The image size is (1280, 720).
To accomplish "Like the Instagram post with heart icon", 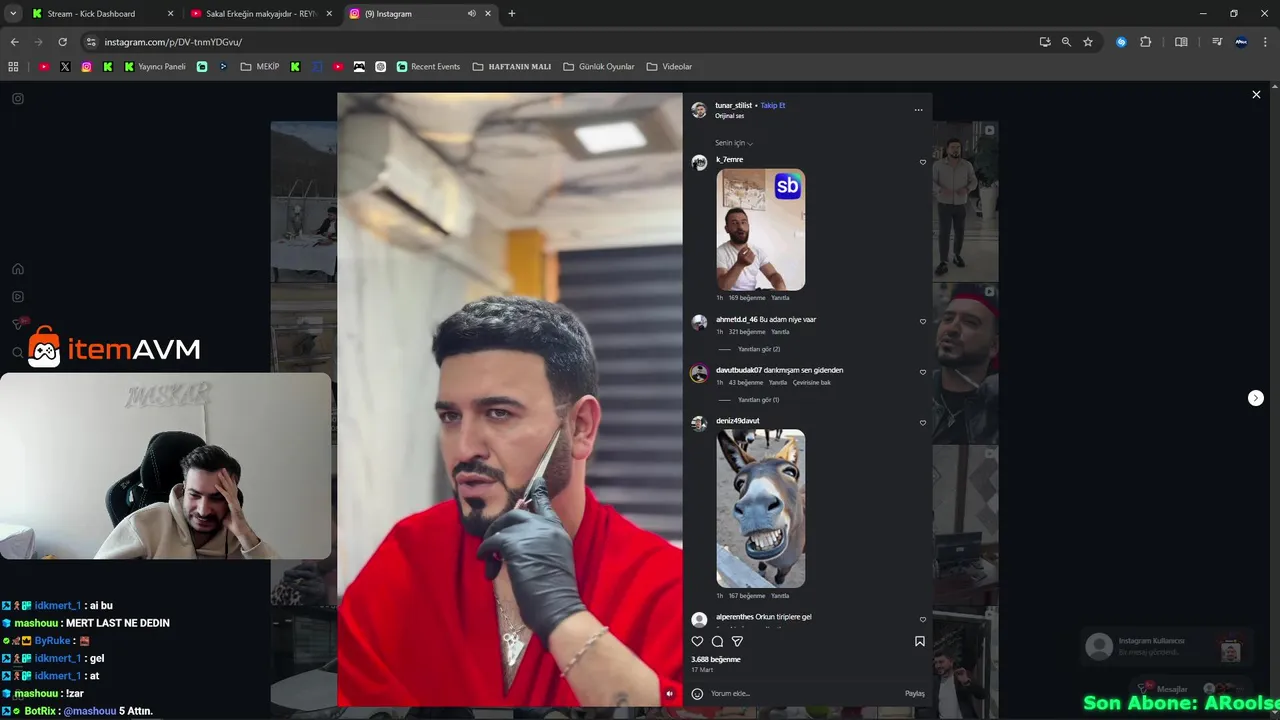I will pos(697,641).
